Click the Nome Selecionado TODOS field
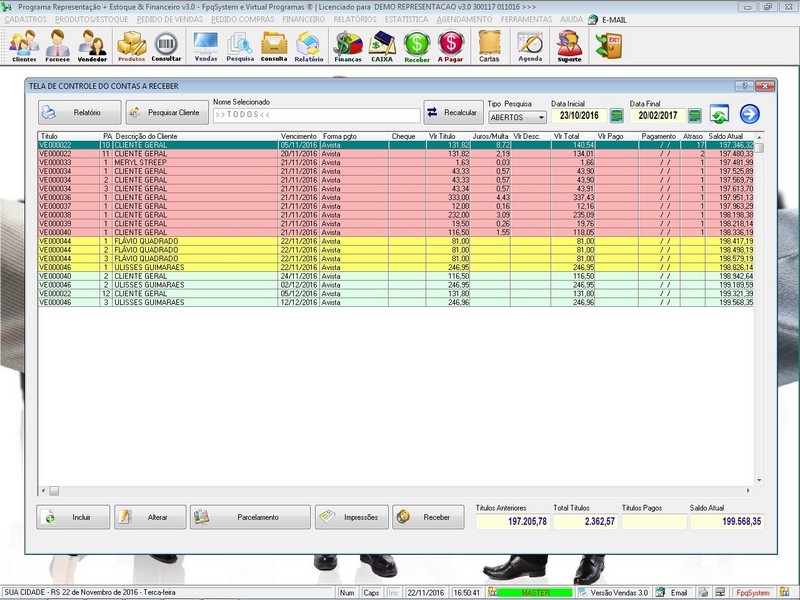This screenshot has height=600, width=800. pyautogui.click(x=316, y=115)
